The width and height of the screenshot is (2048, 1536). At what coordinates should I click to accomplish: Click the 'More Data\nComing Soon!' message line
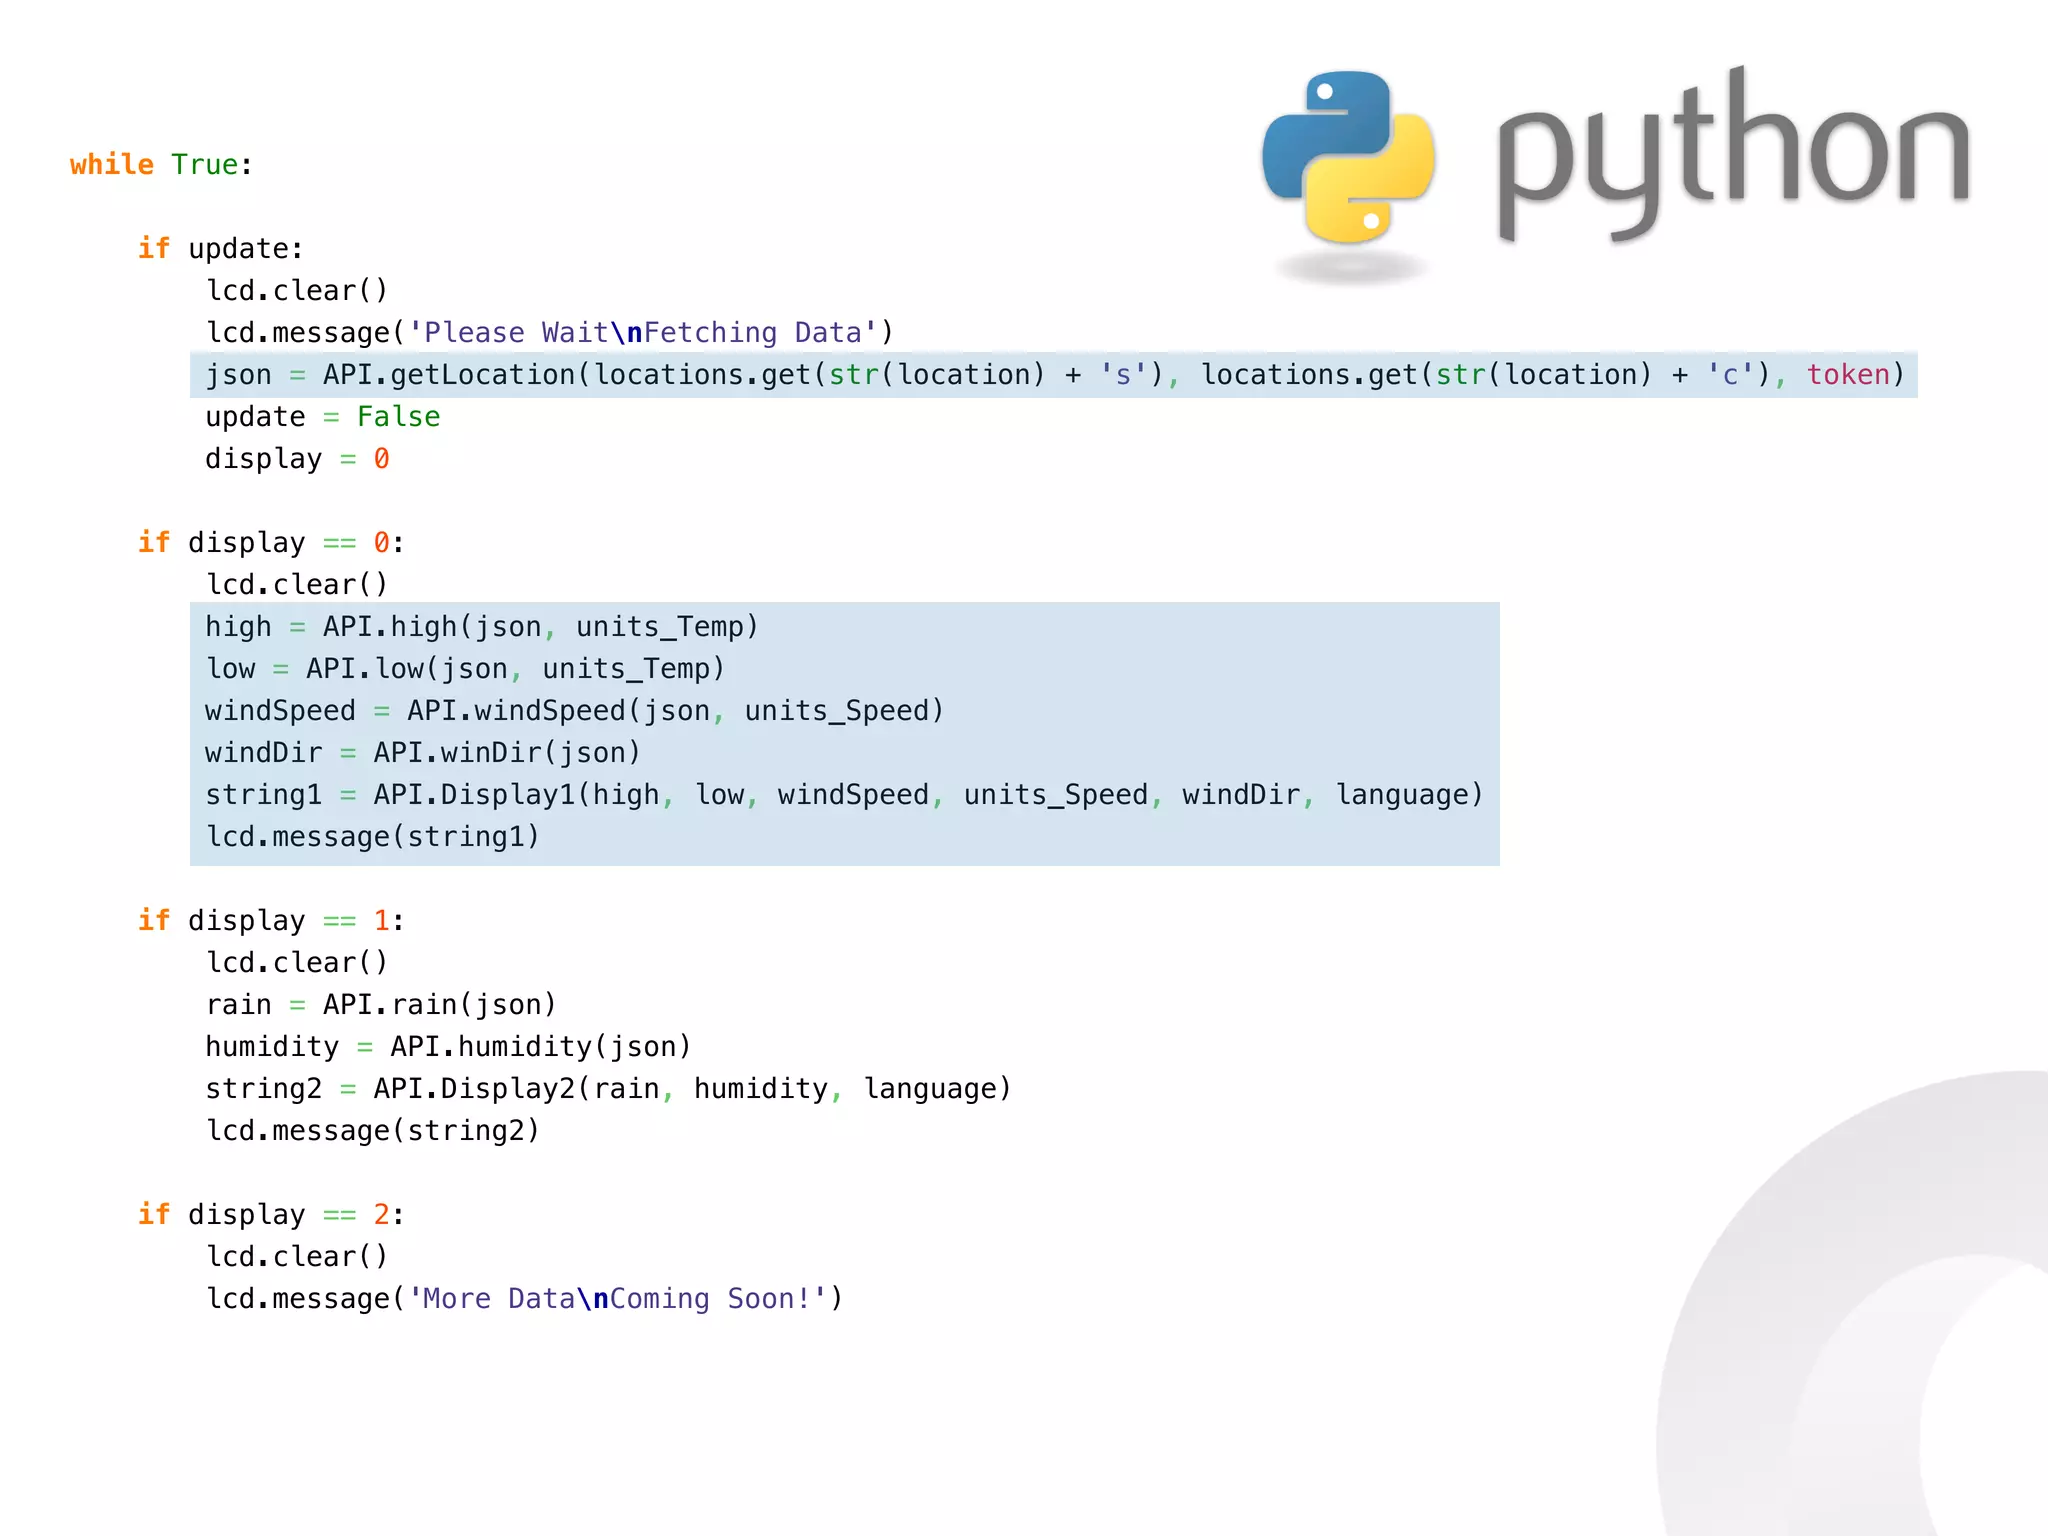[525, 1298]
